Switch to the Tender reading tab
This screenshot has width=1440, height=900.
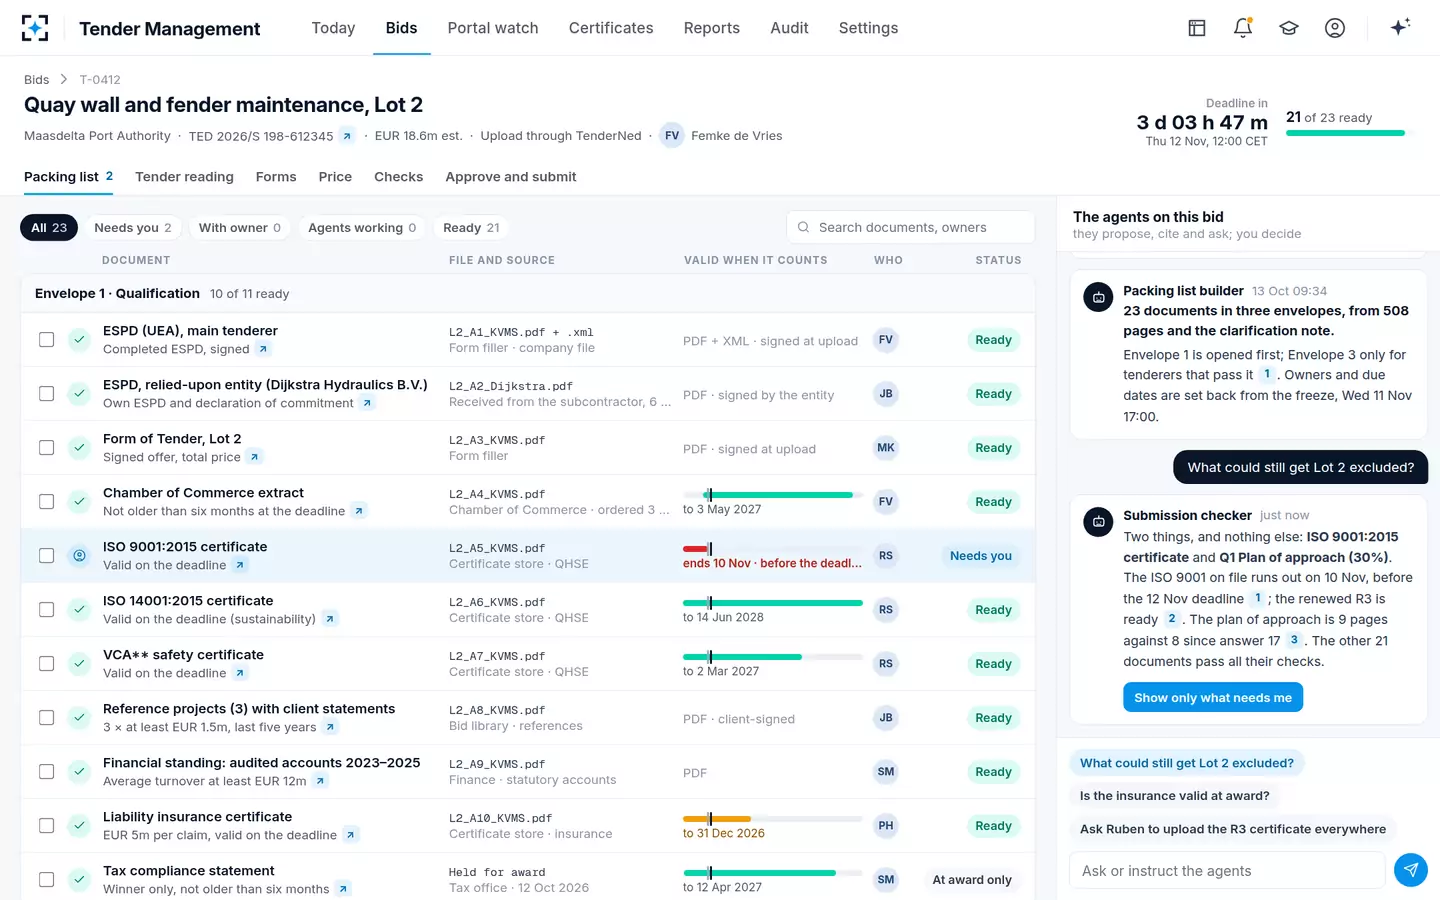point(184,177)
